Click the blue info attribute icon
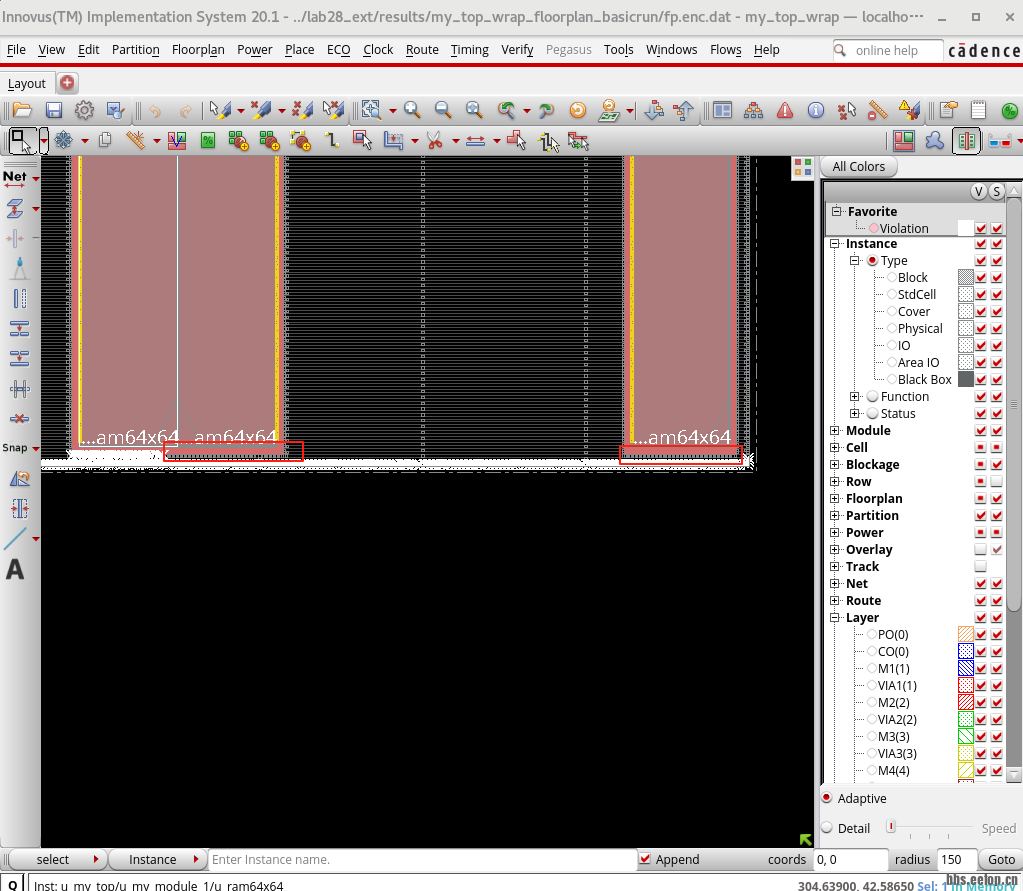The width and height of the screenshot is (1023, 891). (816, 110)
